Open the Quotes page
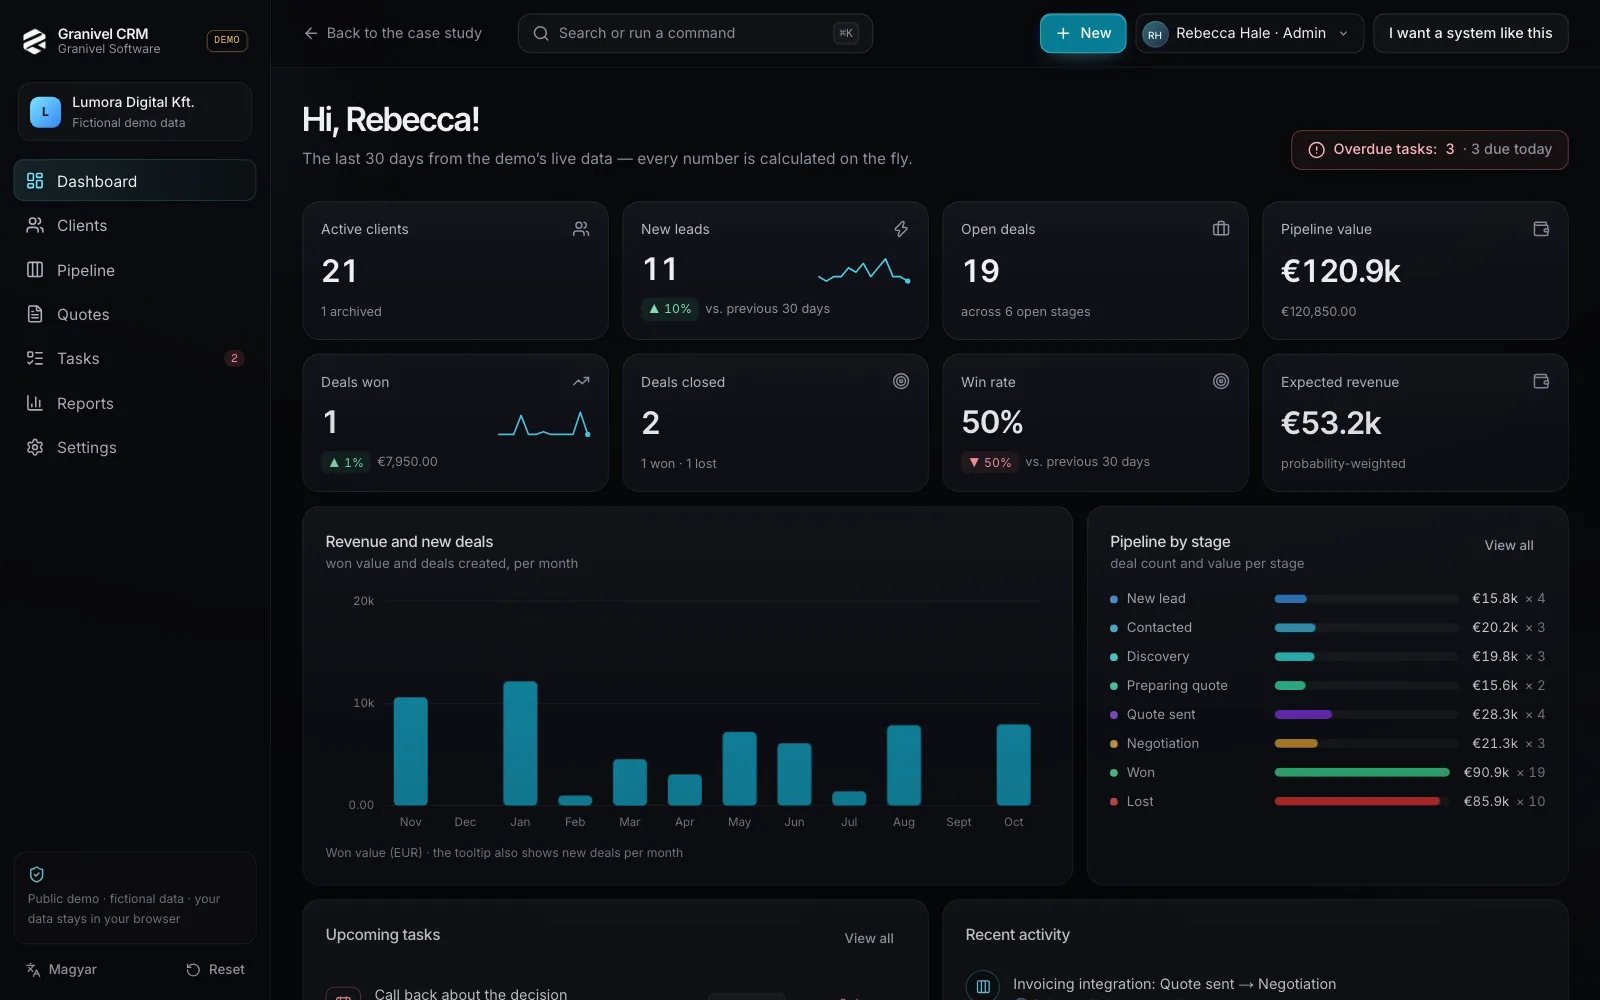Screen dimensions: 1600x1000 pos(135,314)
